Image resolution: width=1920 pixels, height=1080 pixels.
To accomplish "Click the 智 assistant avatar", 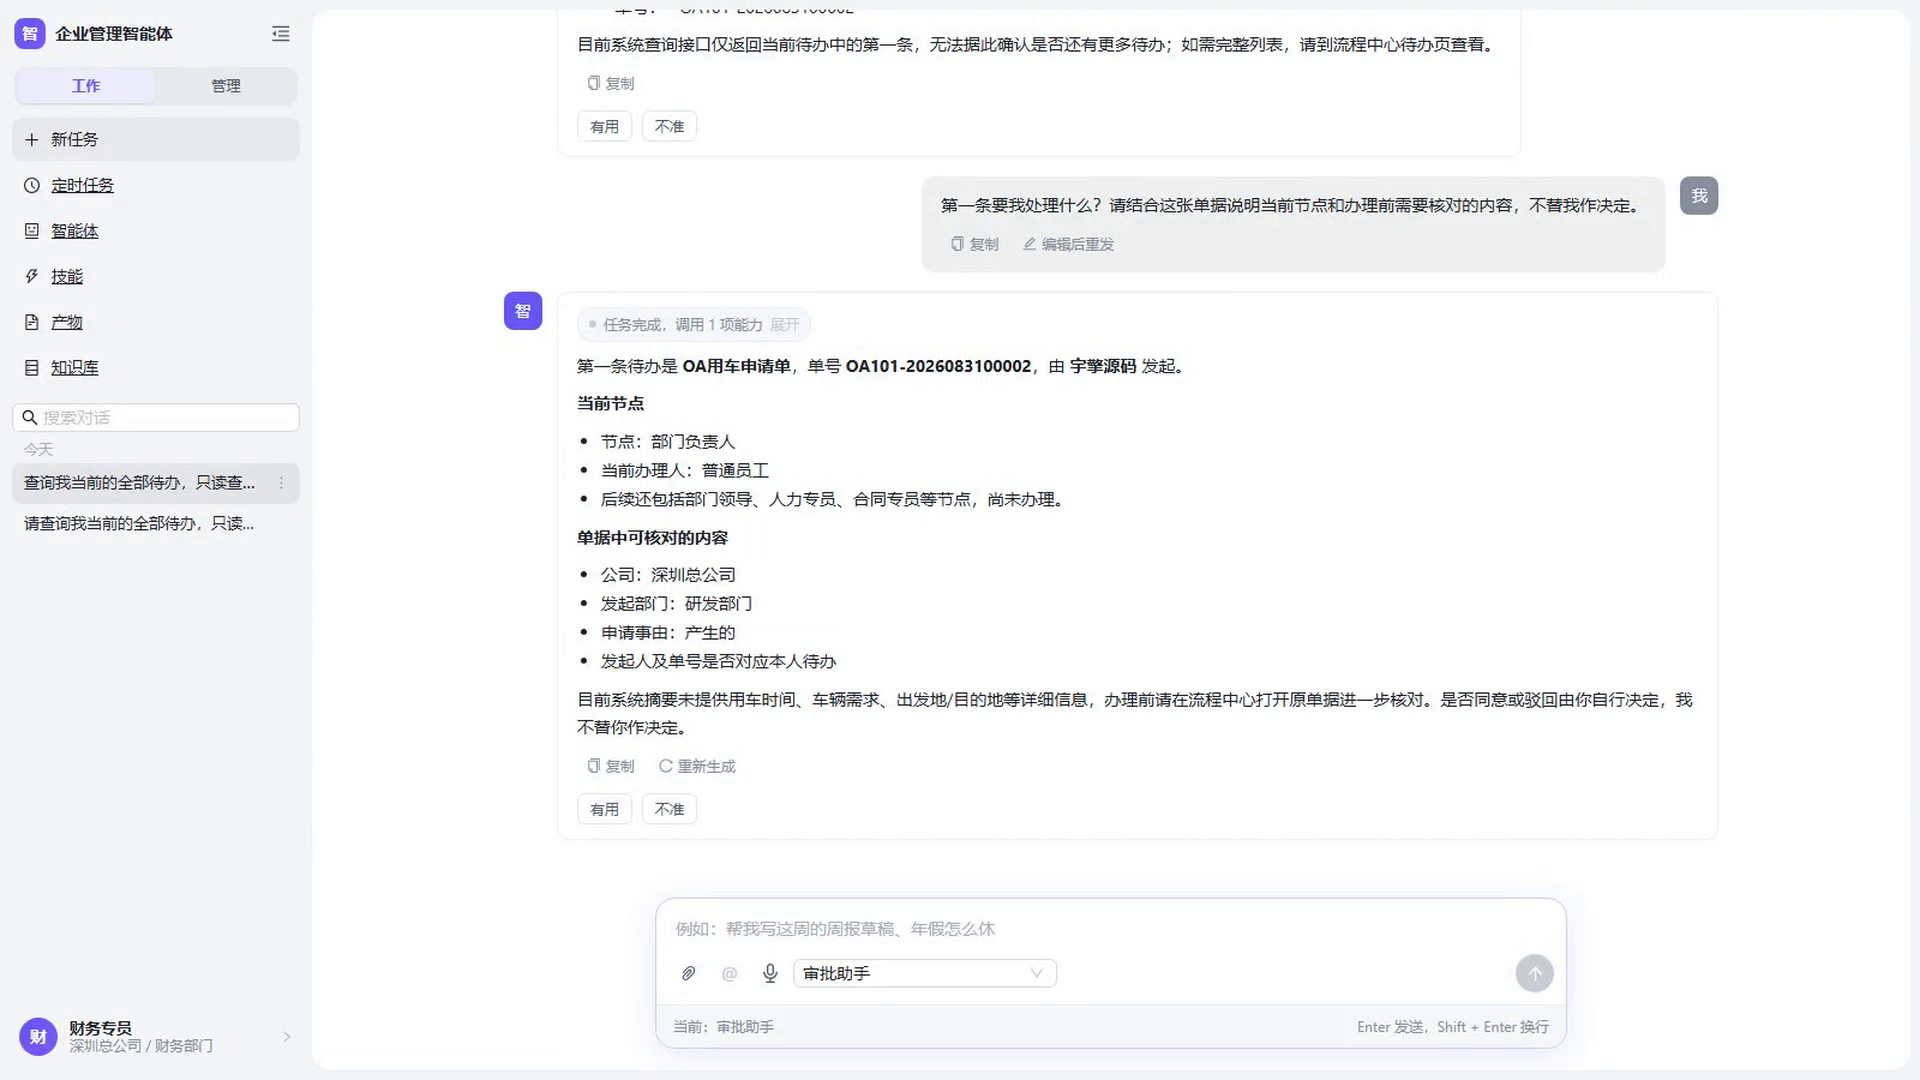I will click(x=523, y=311).
